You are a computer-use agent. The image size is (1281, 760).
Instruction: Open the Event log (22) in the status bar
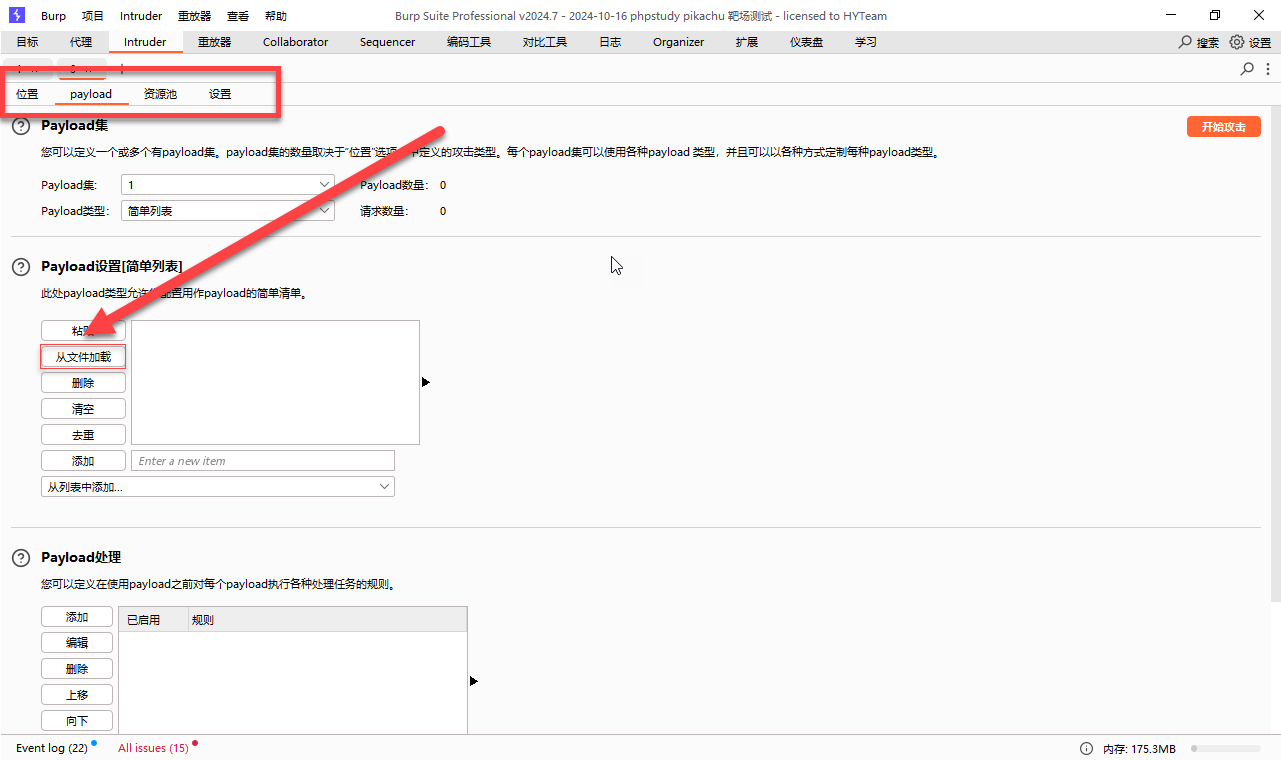(x=52, y=748)
